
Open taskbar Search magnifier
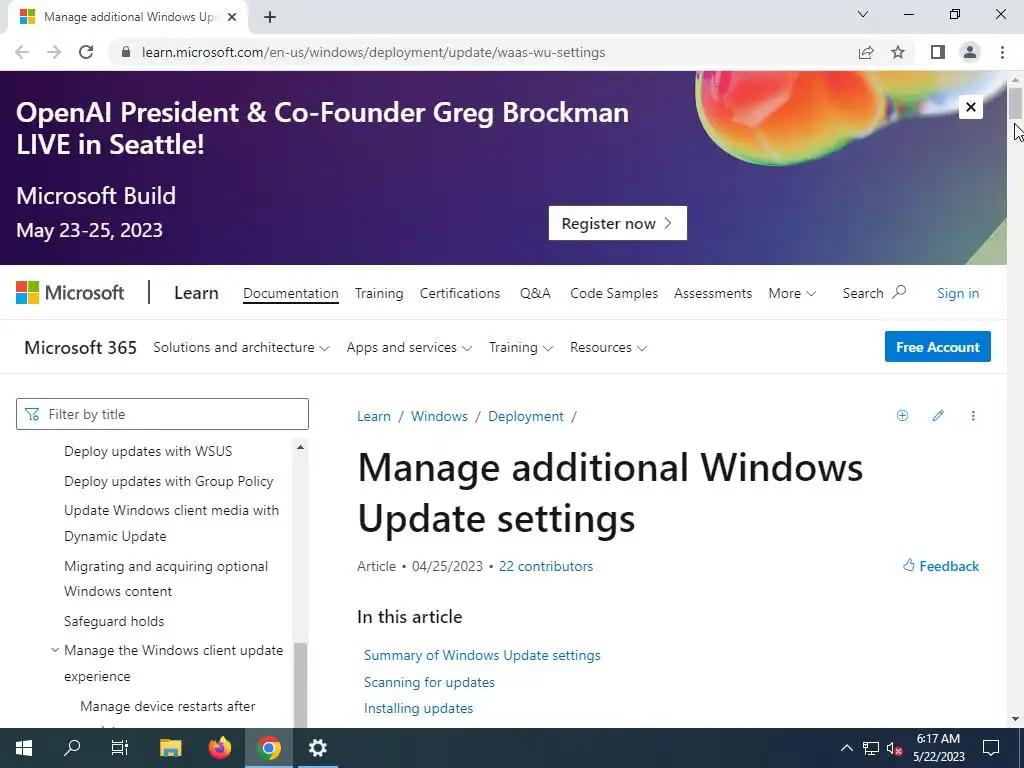tap(72, 748)
